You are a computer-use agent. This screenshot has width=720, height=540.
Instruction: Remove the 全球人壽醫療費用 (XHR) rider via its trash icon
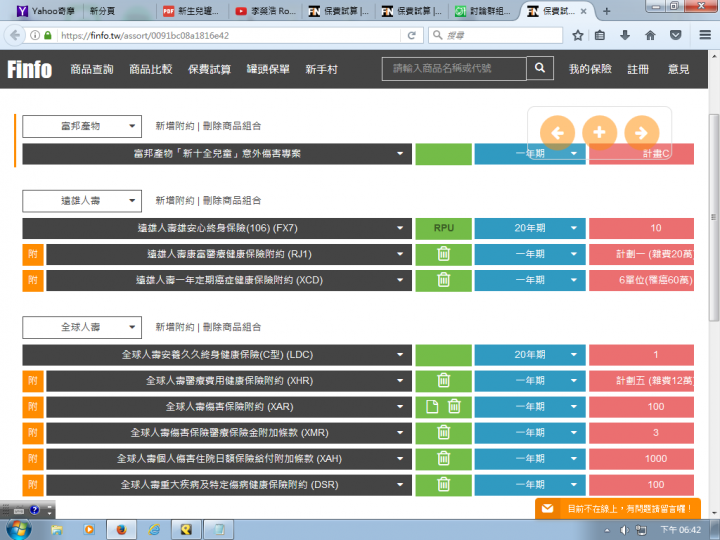tap(443, 381)
